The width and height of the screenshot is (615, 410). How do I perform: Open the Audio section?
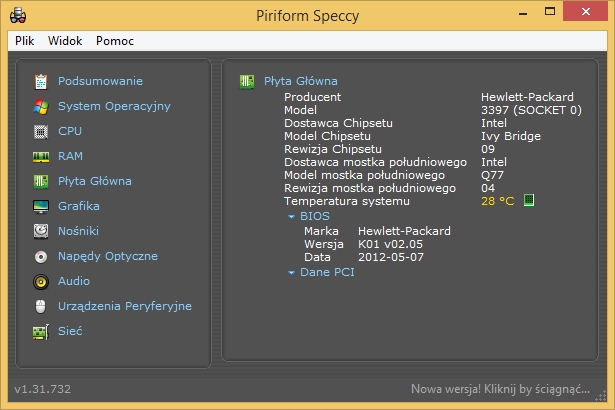tap(74, 281)
